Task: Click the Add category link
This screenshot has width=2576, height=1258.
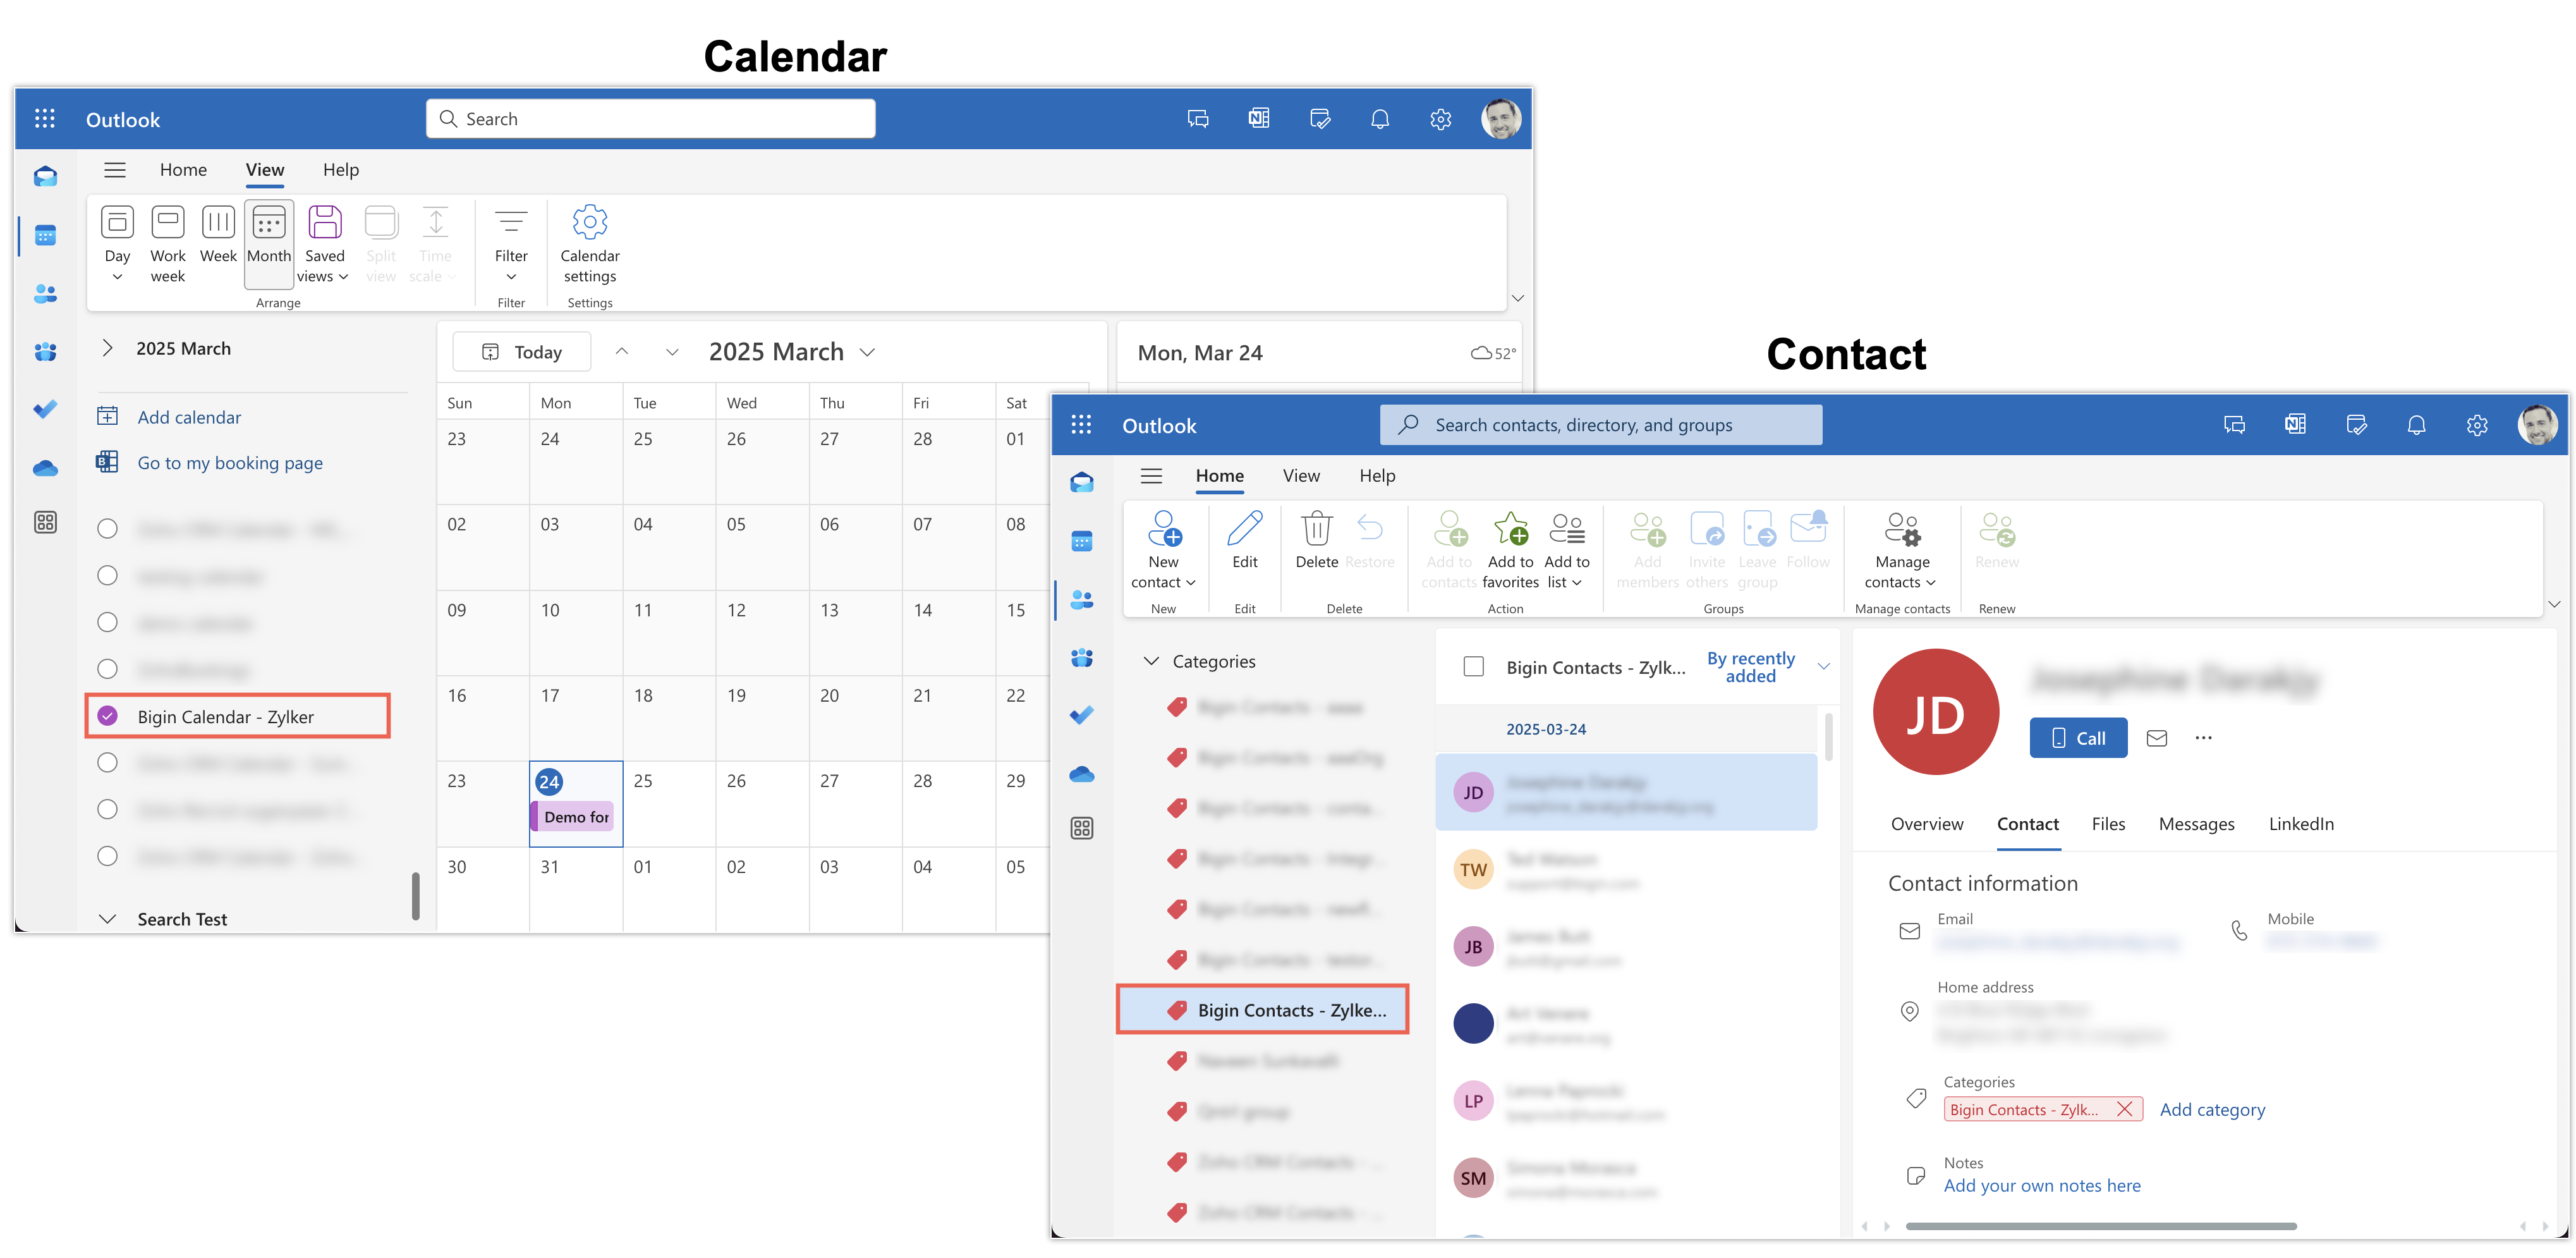Action: point(2212,1109)
